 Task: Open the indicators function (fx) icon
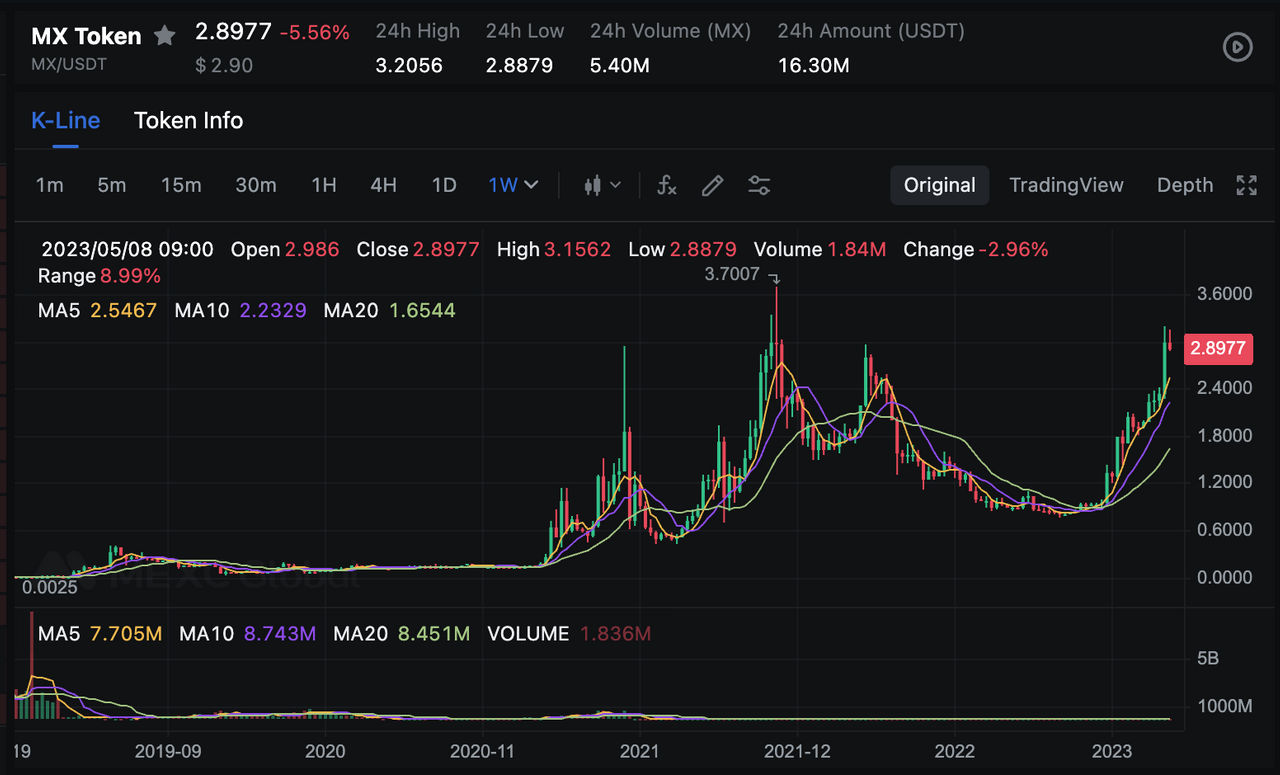point(667,185)
